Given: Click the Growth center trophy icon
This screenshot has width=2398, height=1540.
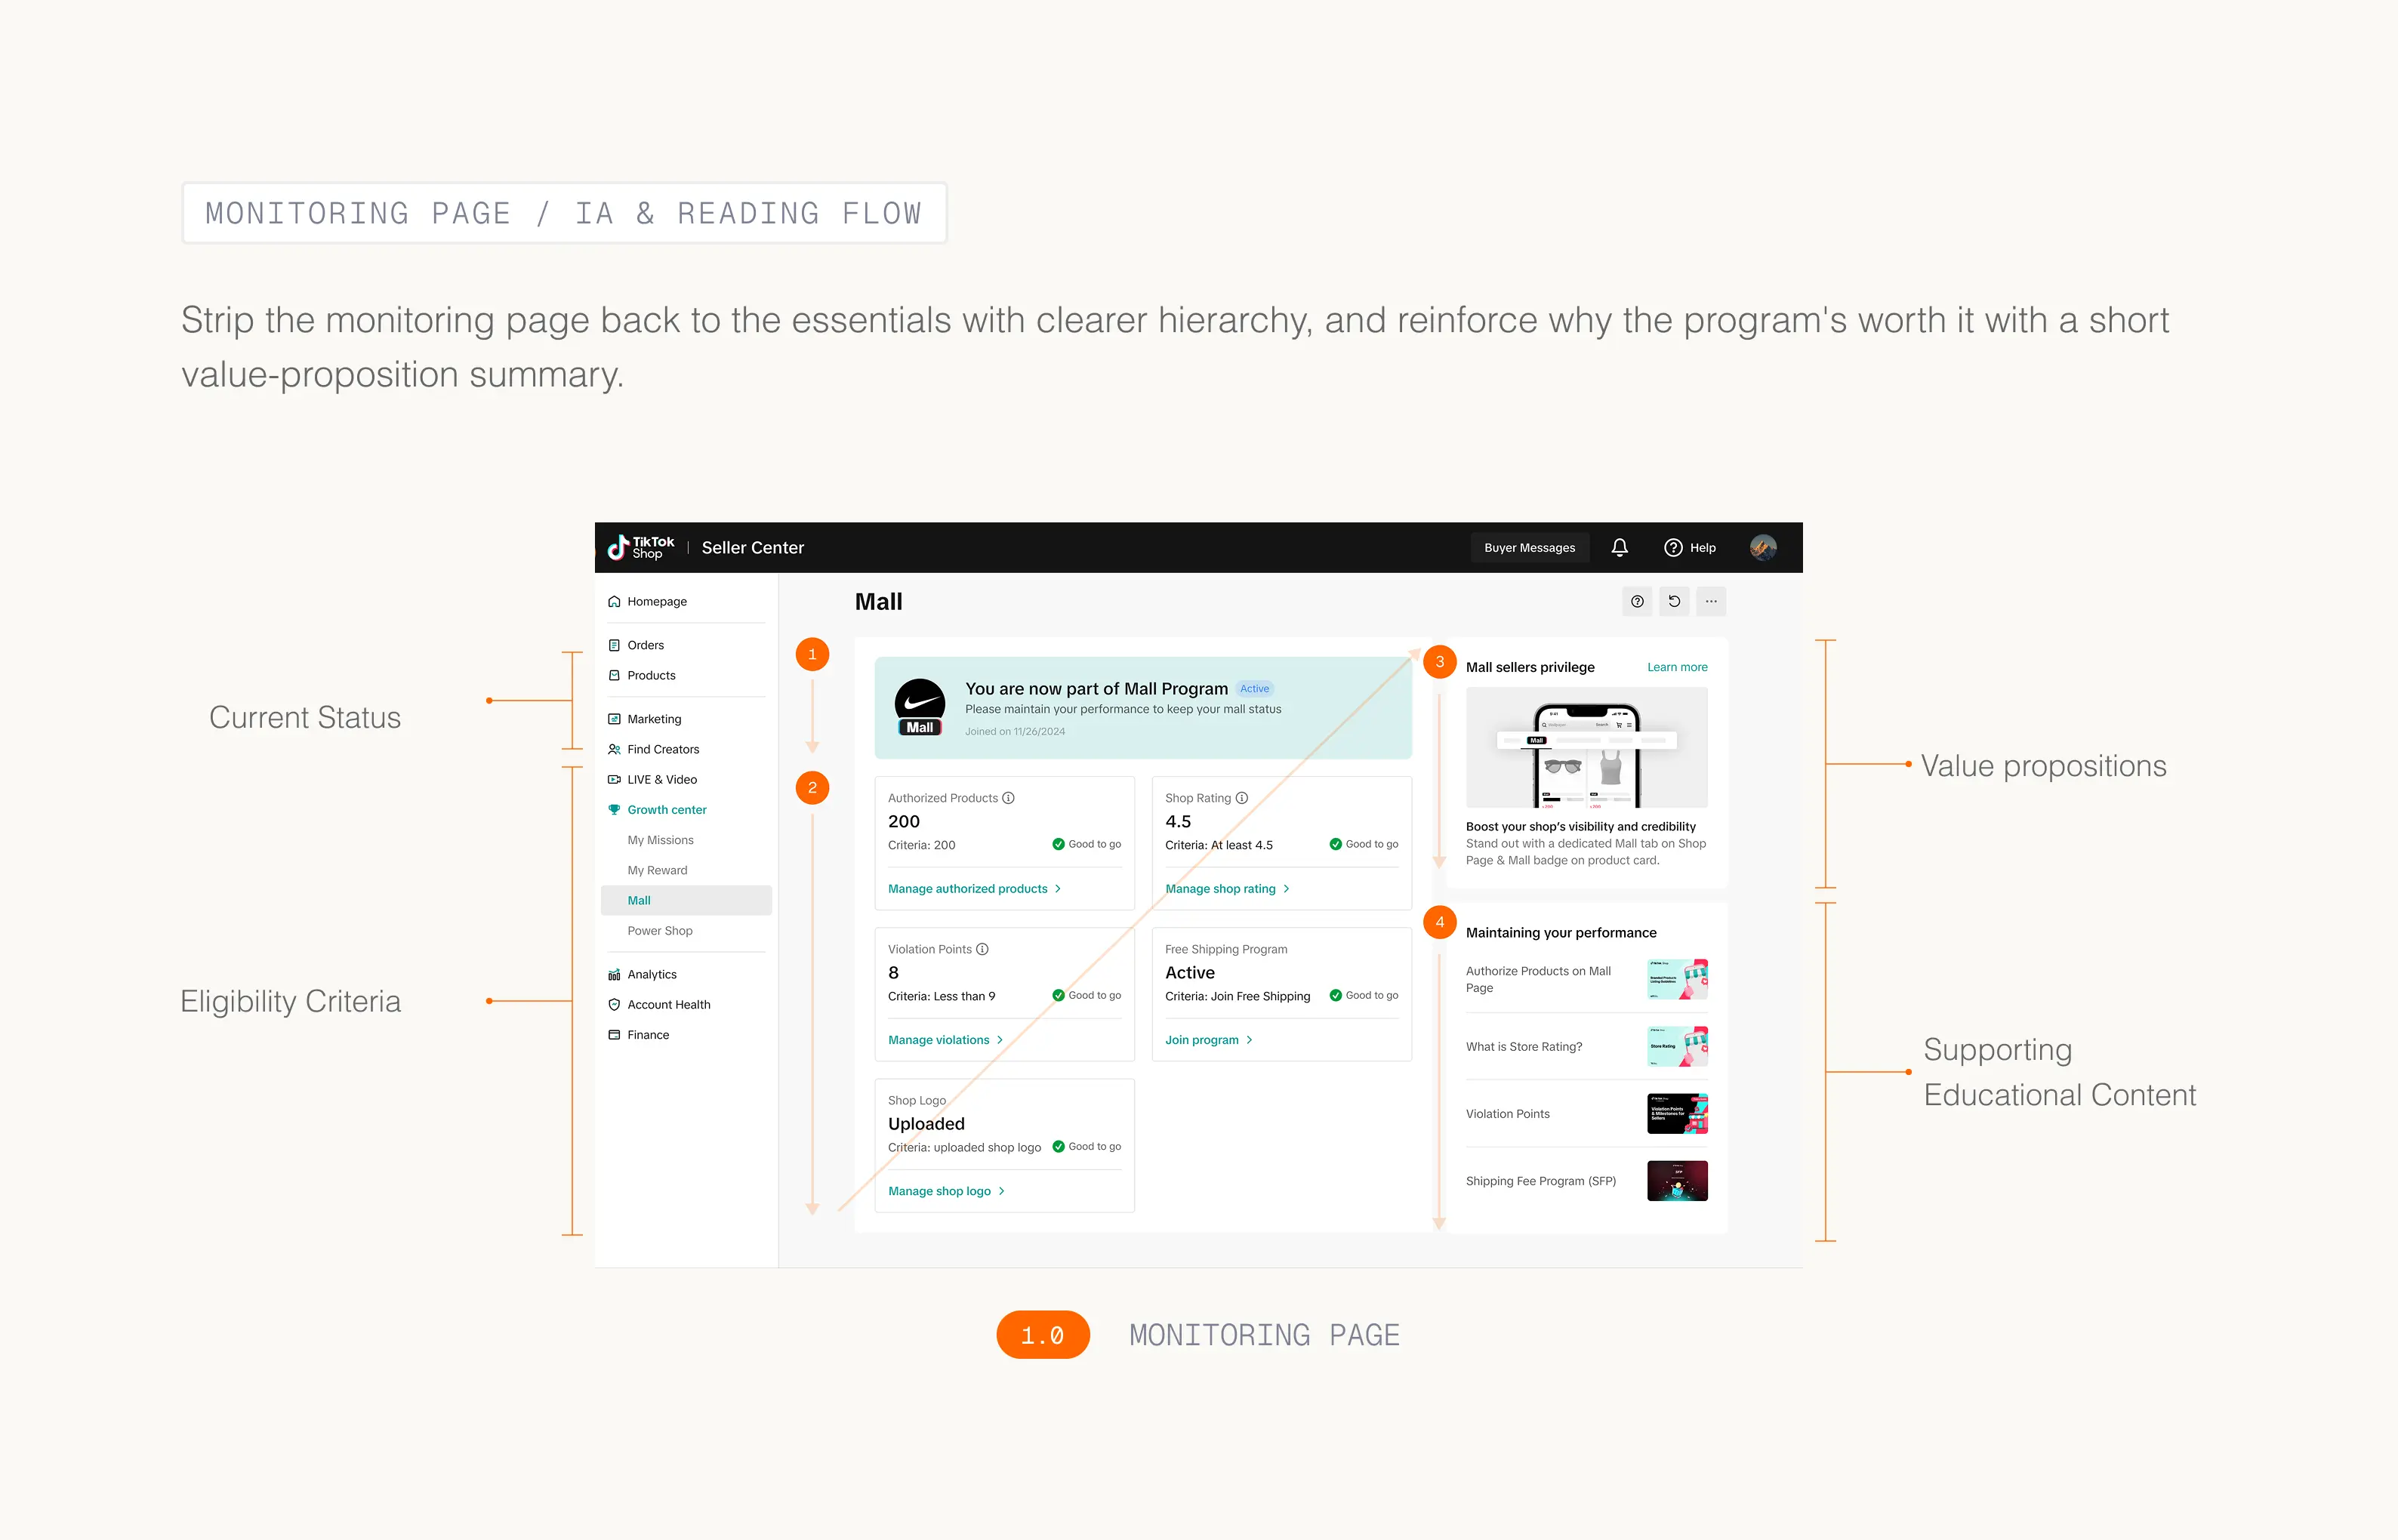Looking at the screenshot, I should [x=614, y=809].
